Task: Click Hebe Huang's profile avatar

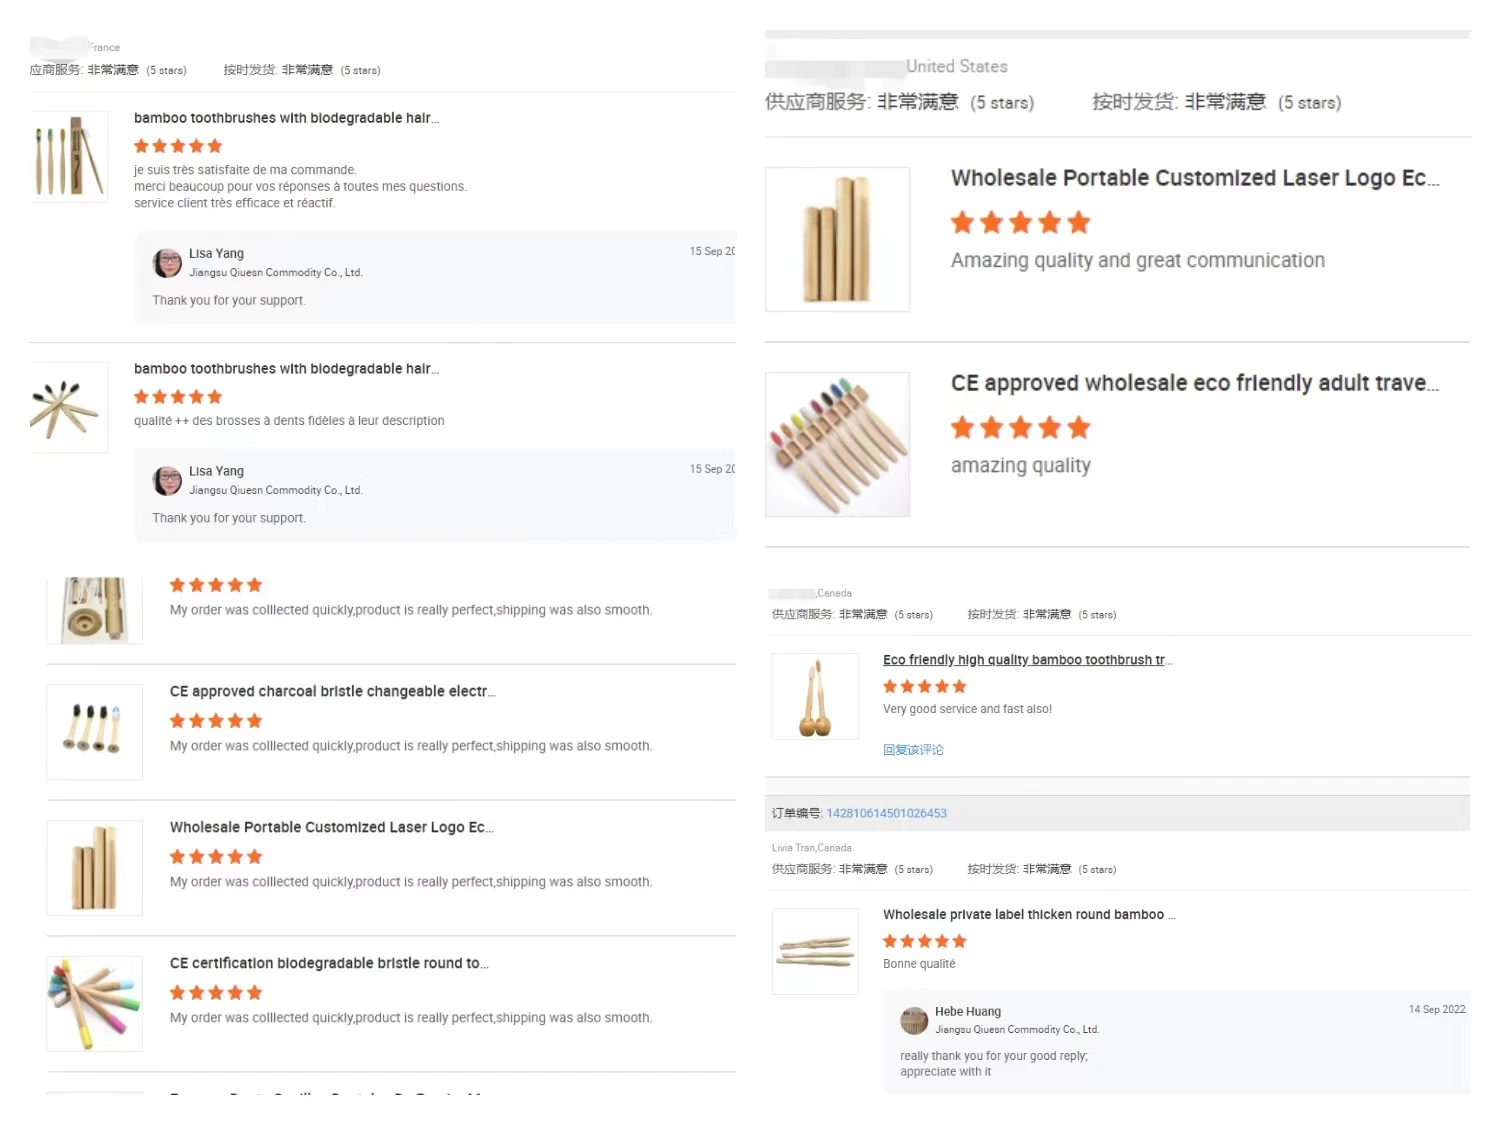Action: (x=914, y=1020)
